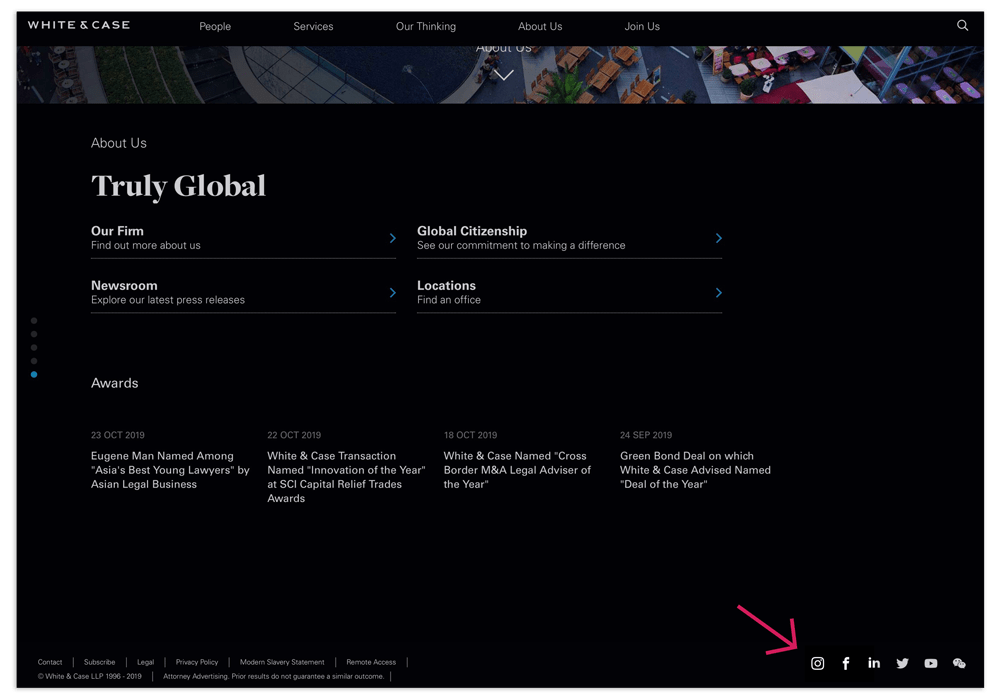Open the Services menu
This screenshot has height=699, width=1000.
(x=313, y=26)
